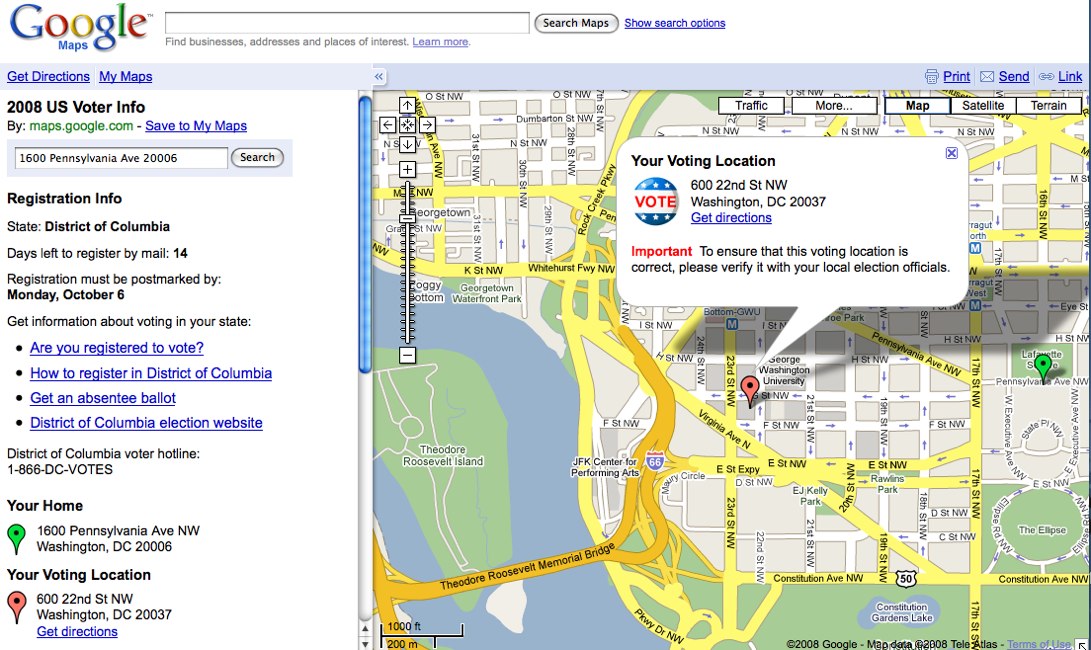Click the printer icon

point(931,77)
